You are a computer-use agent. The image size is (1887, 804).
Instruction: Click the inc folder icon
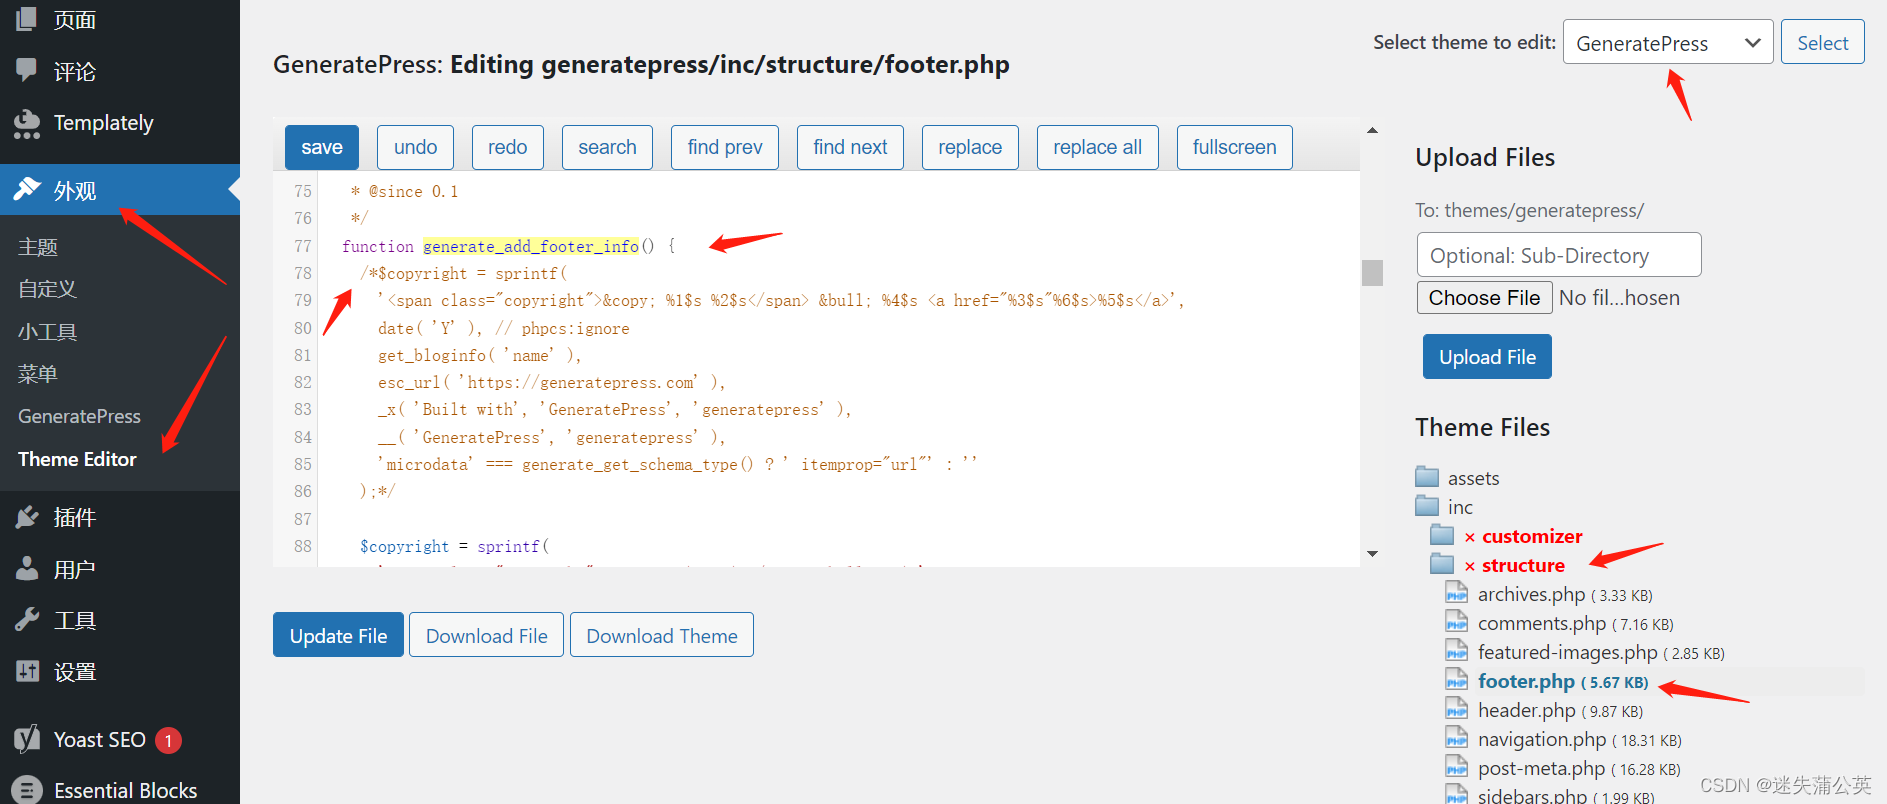[1427, 506]
